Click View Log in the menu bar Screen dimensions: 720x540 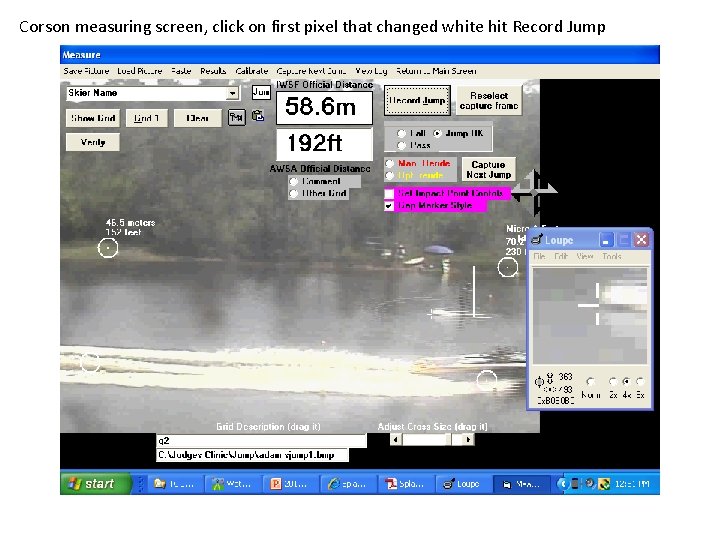click(x=371, y=71)
